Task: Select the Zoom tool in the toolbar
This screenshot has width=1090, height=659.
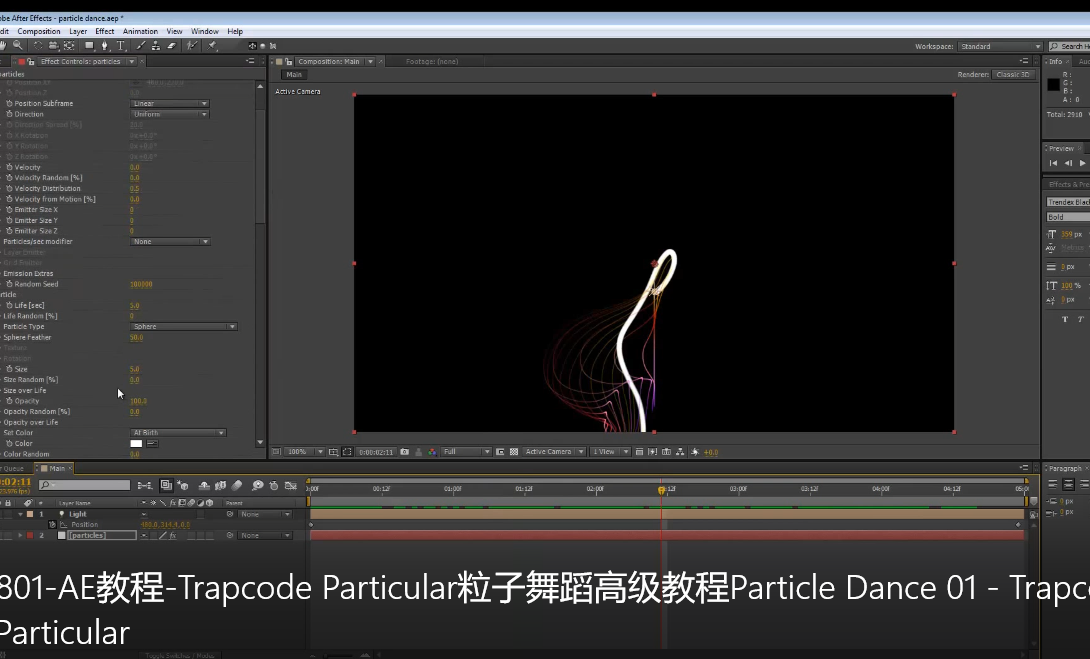Action: (17, 45)
